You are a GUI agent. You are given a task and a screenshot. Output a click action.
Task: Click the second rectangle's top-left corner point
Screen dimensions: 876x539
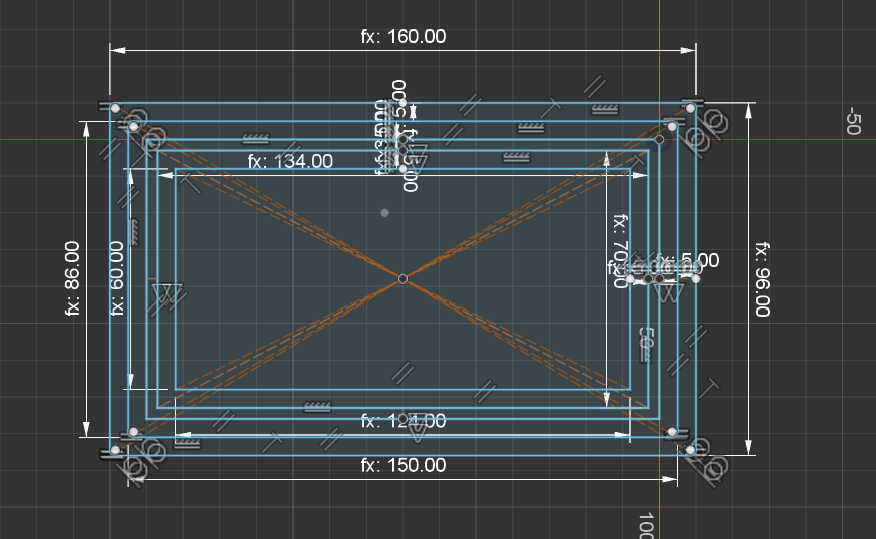click(133, 126)
